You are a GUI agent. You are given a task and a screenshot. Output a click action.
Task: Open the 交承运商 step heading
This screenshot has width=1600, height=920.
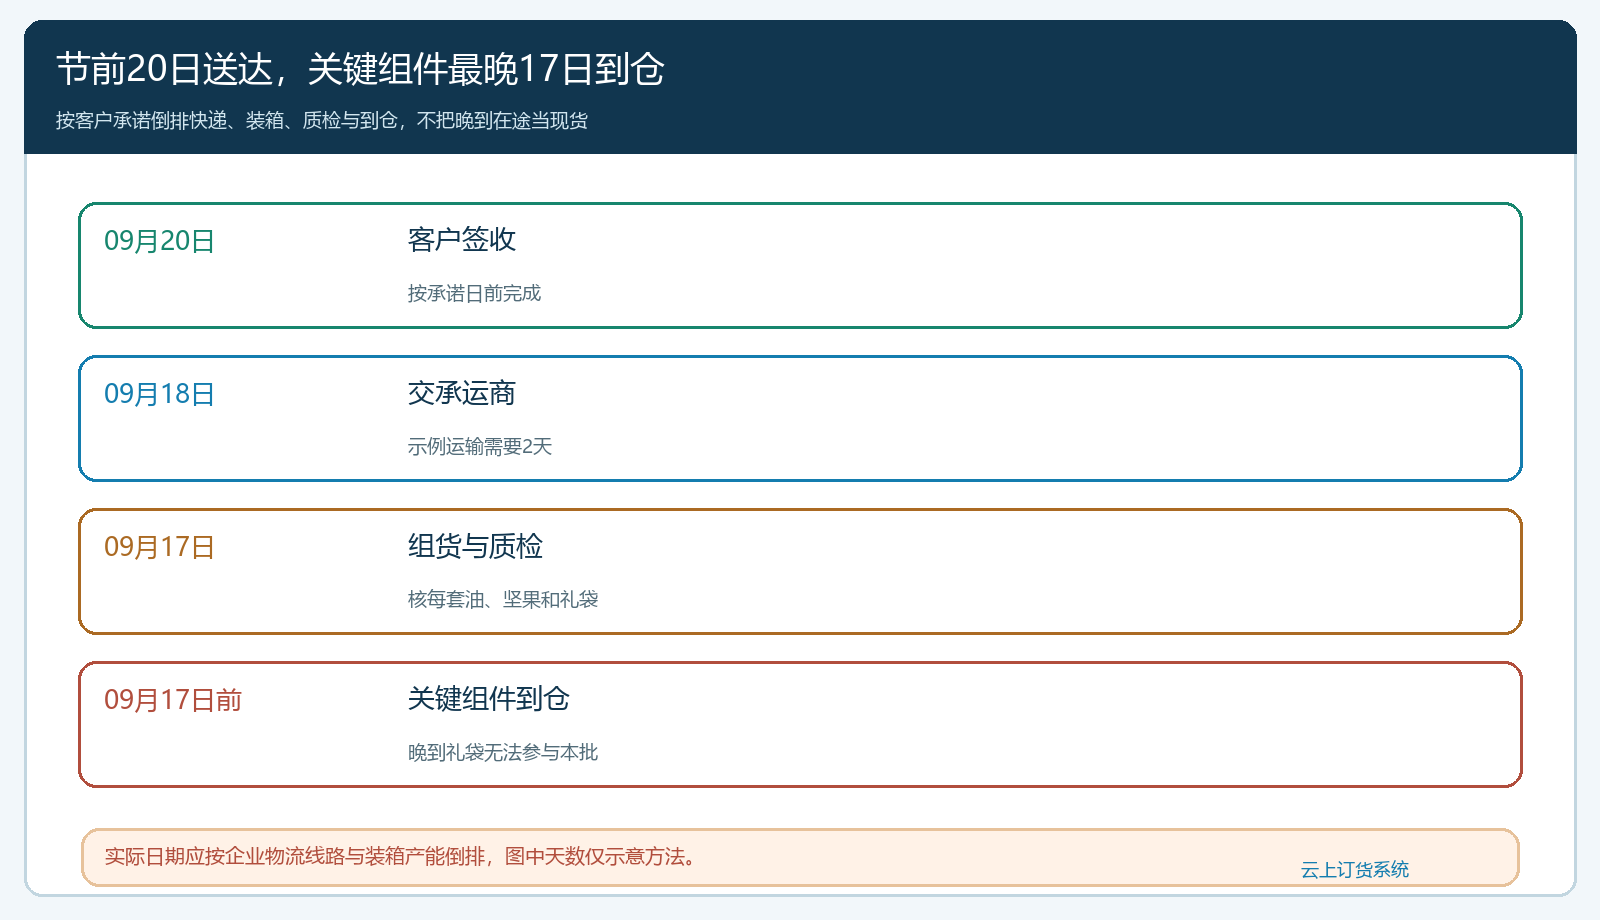(461, 393)
